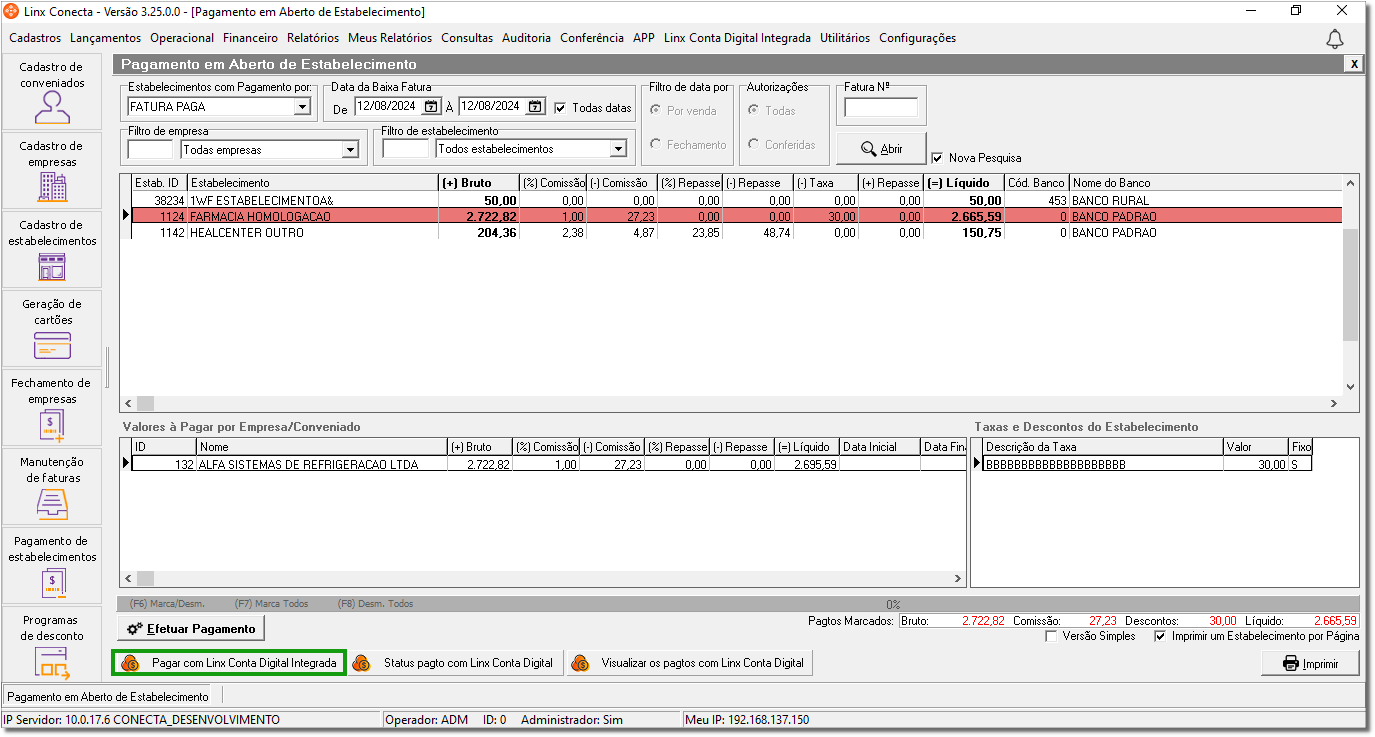Click the Imprimir button
Screen dimensions: 1375x737
click(1310, 664)
